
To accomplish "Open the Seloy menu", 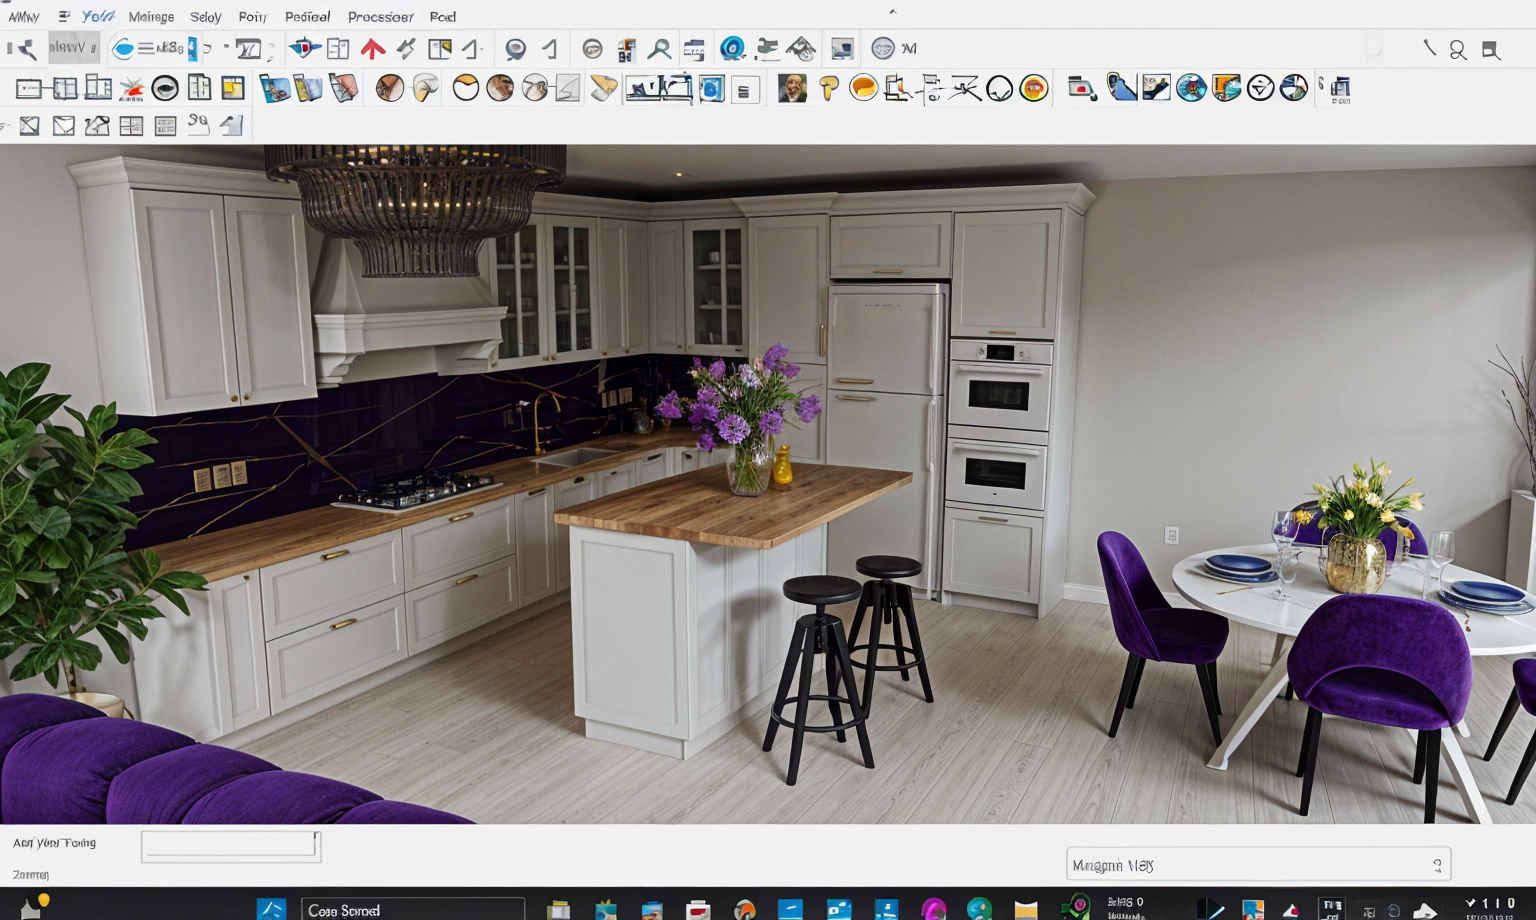I will point(205,17).
